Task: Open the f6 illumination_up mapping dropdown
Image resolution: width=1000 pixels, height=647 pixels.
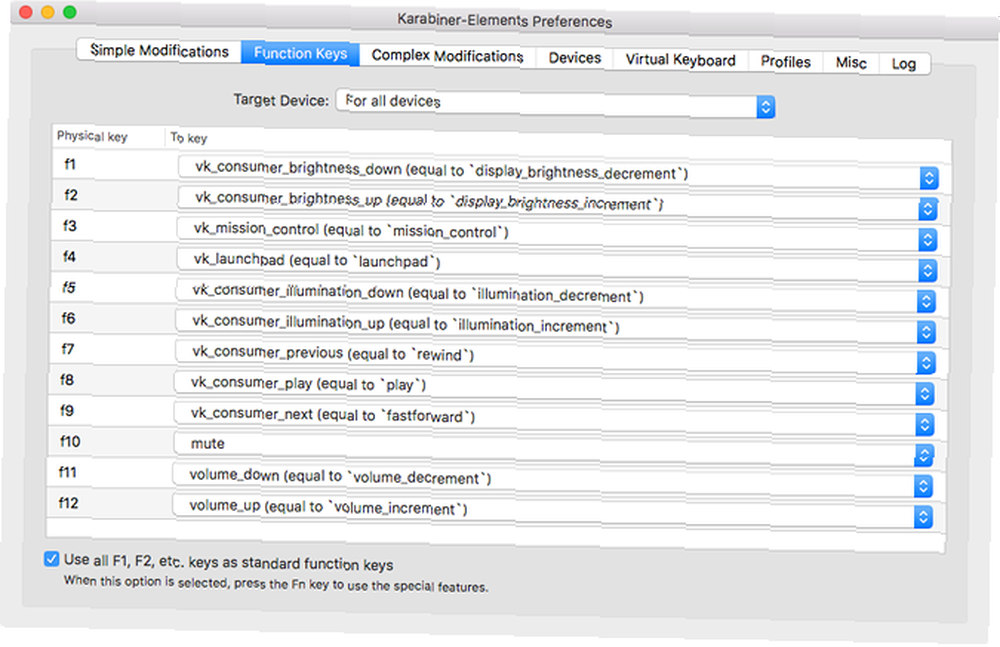Action: tap(554, 325)
